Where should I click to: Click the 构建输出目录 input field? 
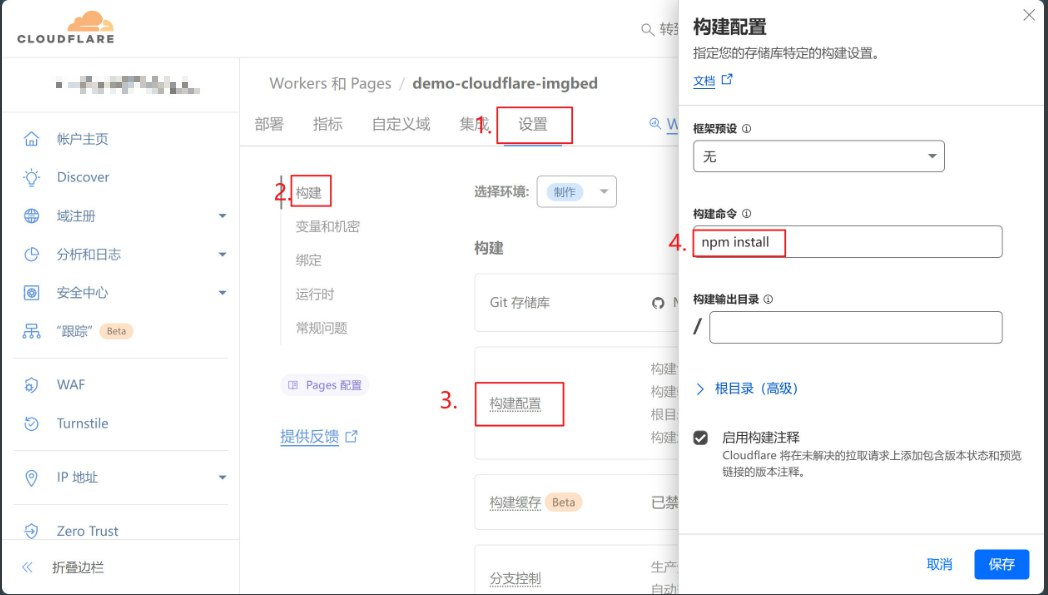pos(855,327)
